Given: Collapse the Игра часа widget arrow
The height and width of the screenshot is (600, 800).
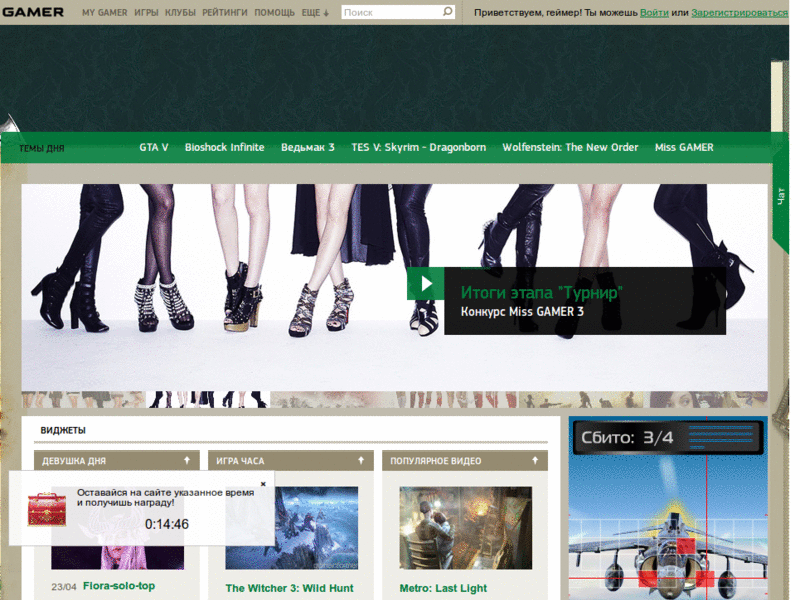Looking at the screenshot, I should pyautogui.click(x=361, y=460).
